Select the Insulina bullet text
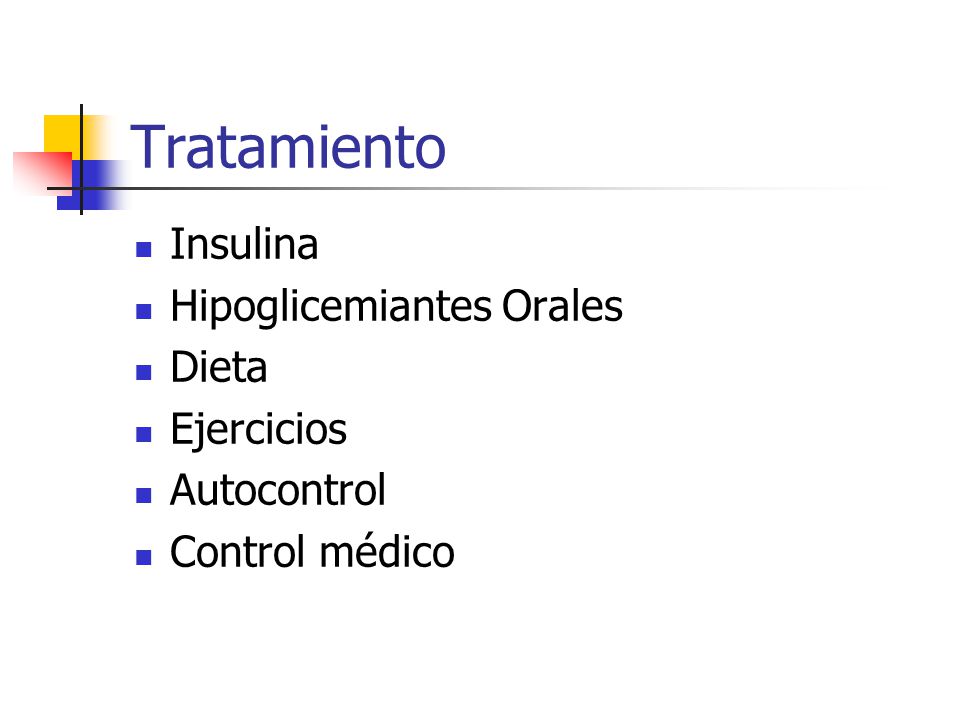This screenshot has width=960, height=720. 244,244
